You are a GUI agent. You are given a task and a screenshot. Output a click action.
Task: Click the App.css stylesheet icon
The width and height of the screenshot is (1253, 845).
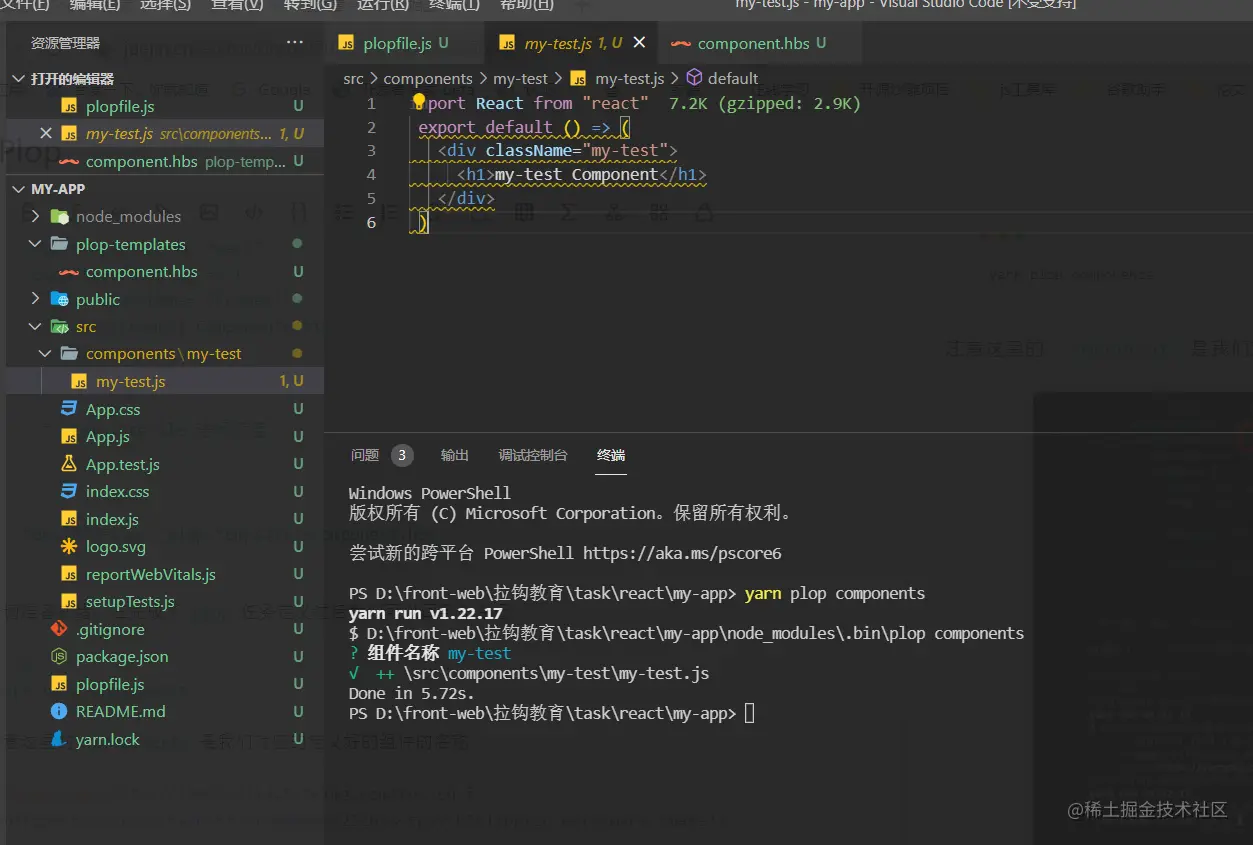click(69, 409)
